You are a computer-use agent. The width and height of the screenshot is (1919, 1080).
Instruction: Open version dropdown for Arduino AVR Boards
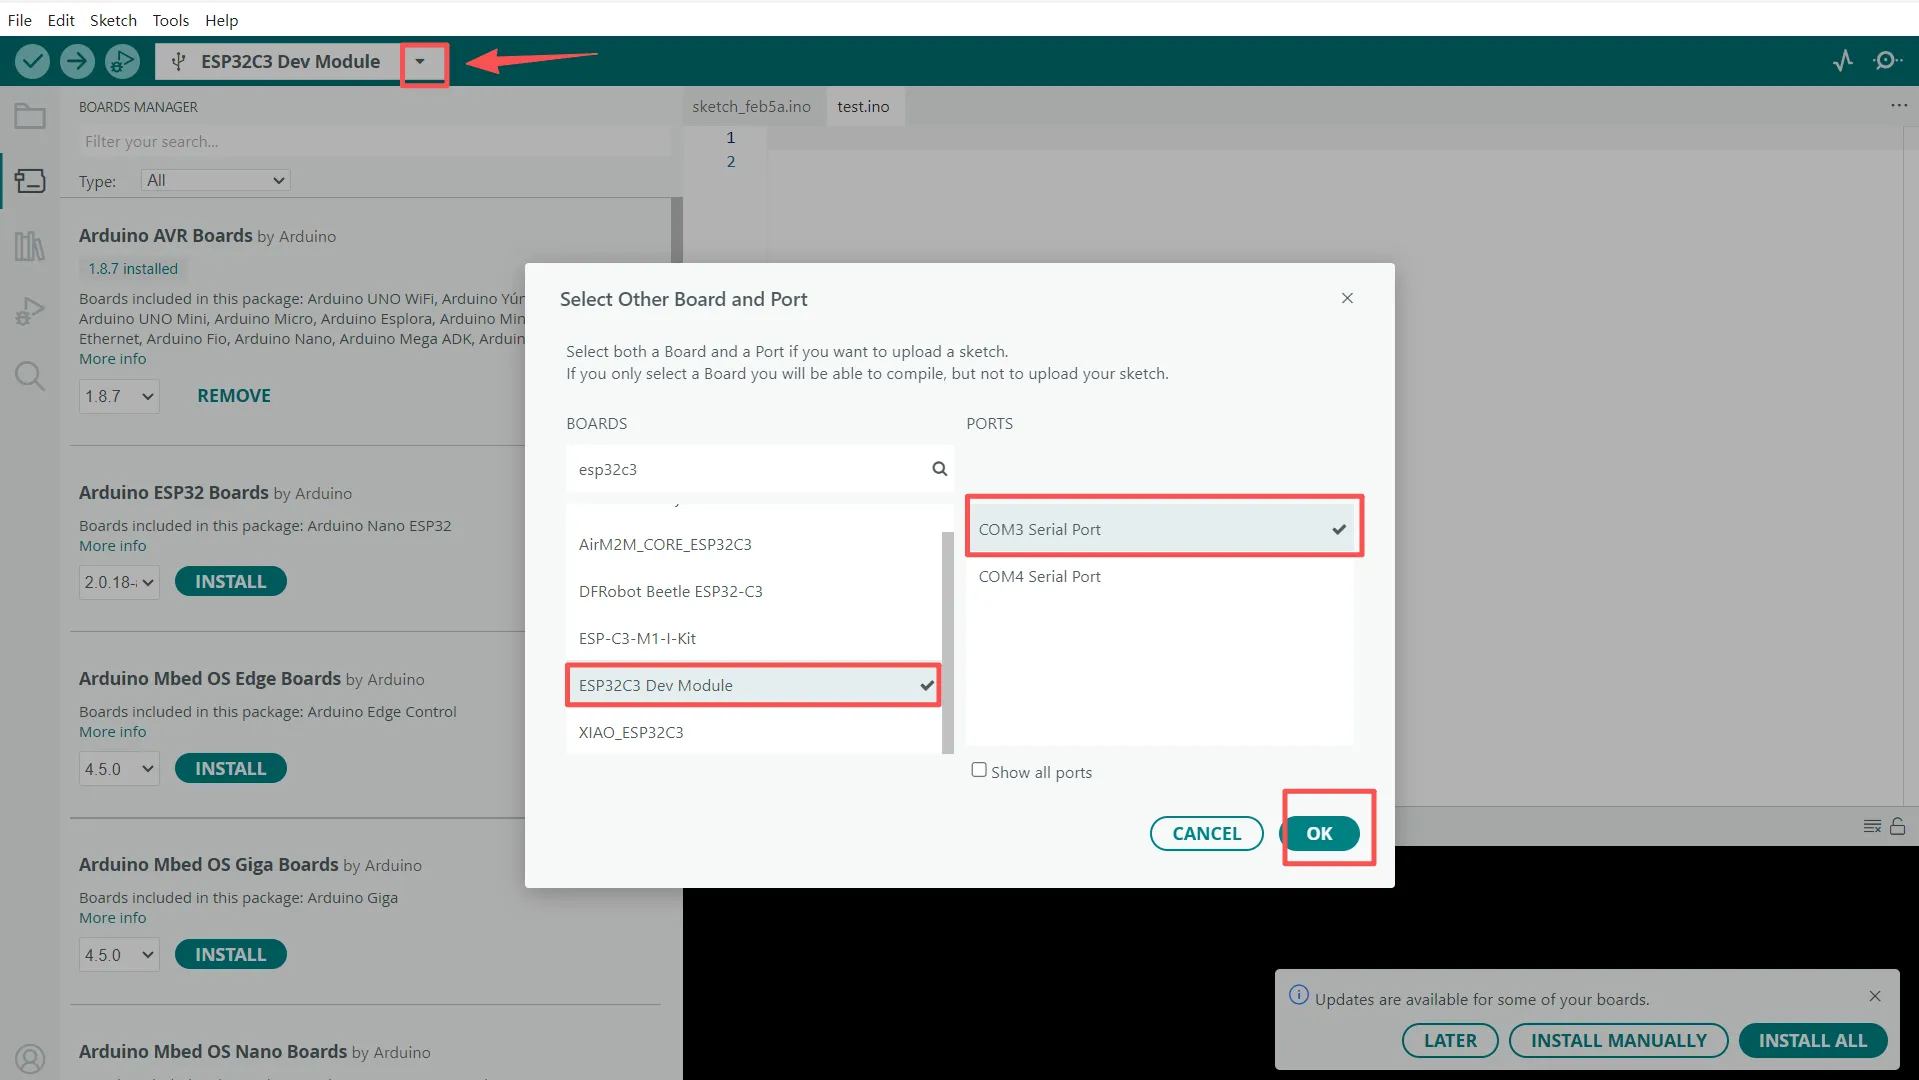point(119,397)
